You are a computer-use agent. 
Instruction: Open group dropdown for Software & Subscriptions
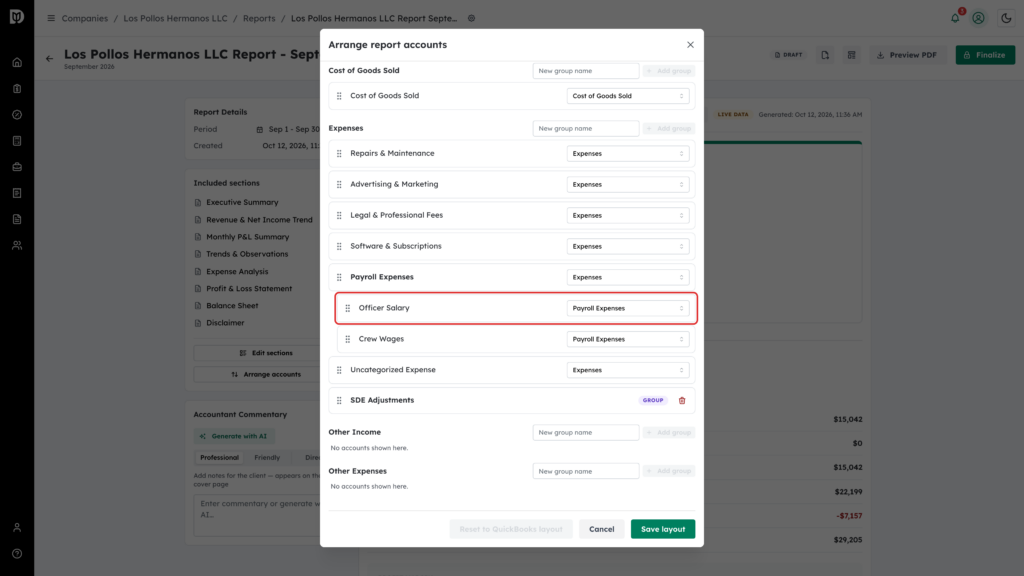[628, 246]
